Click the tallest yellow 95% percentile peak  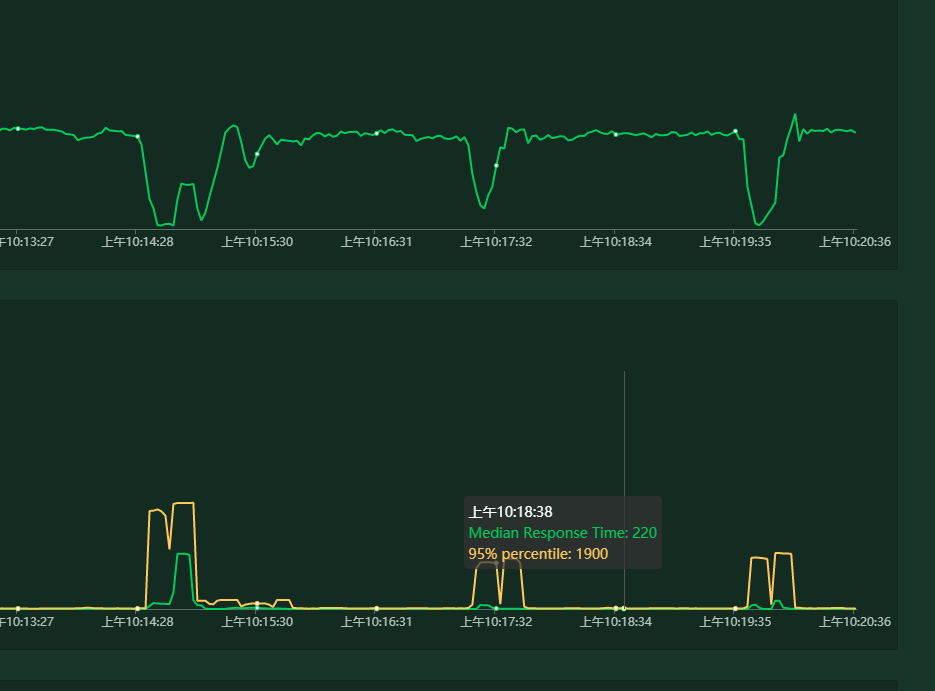(x=183, y=503)
